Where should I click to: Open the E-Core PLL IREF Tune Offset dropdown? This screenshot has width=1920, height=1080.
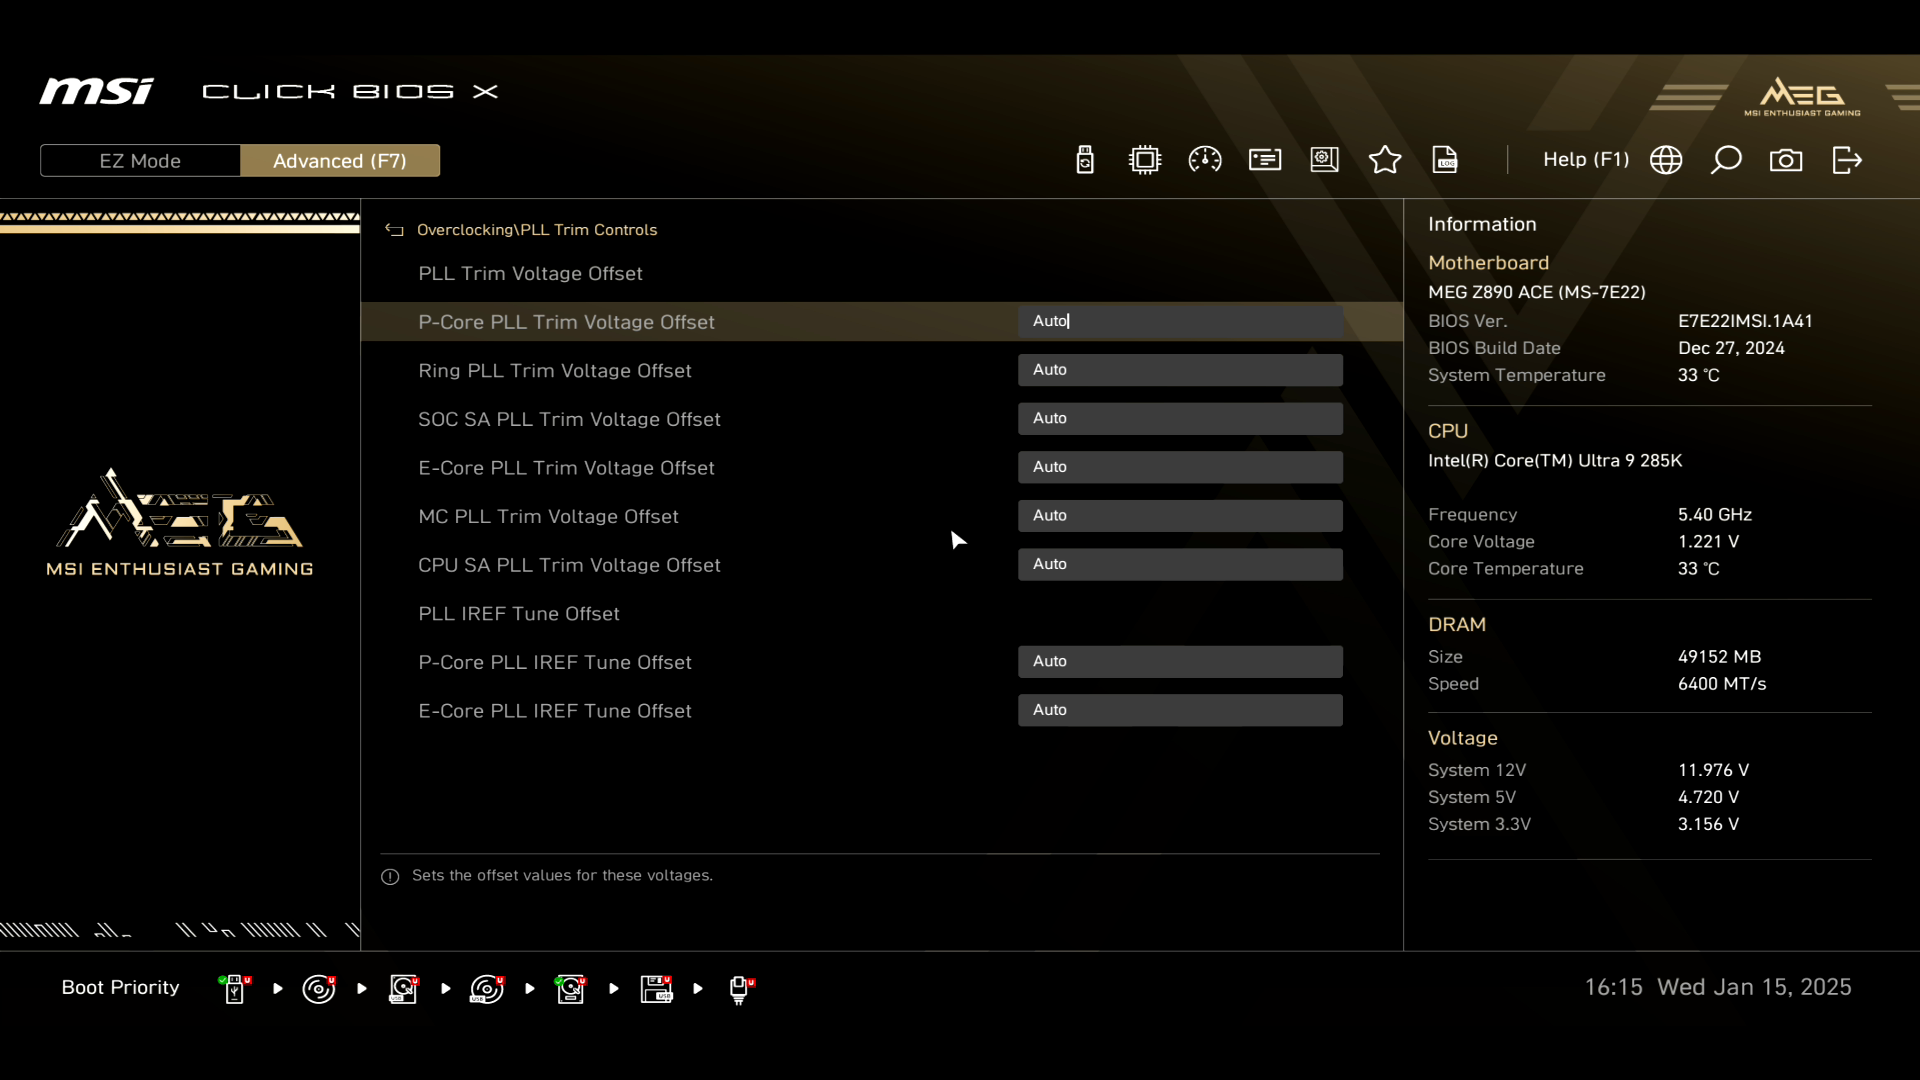[x=1180, y=710]
